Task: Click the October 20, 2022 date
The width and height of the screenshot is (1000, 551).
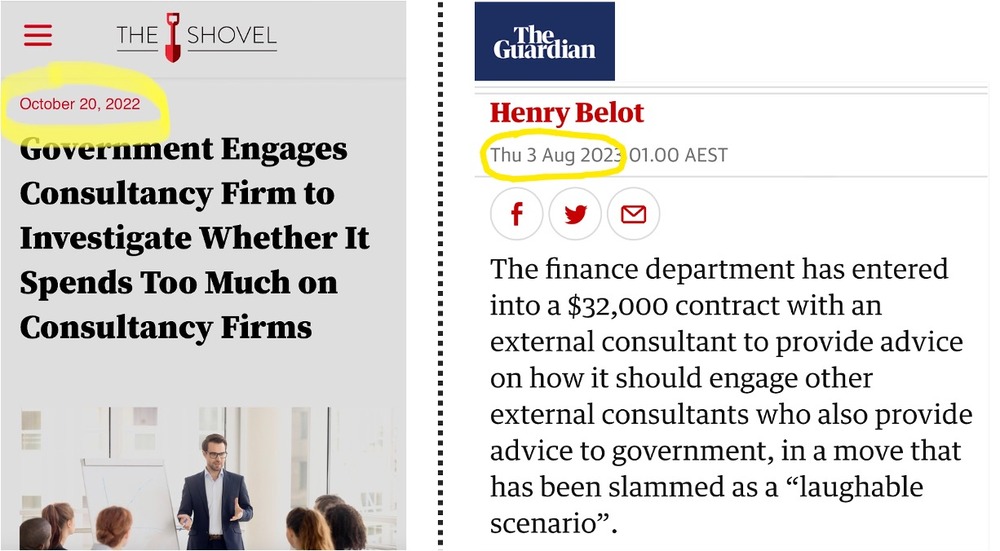Action: [x=80, y=104]
